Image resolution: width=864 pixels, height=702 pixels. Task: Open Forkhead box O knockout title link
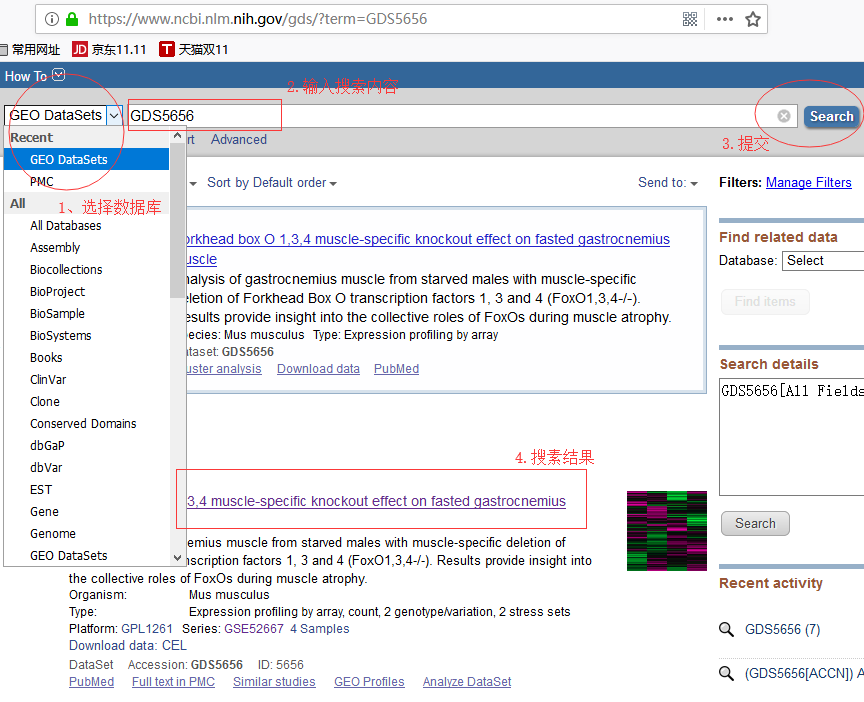428,249
